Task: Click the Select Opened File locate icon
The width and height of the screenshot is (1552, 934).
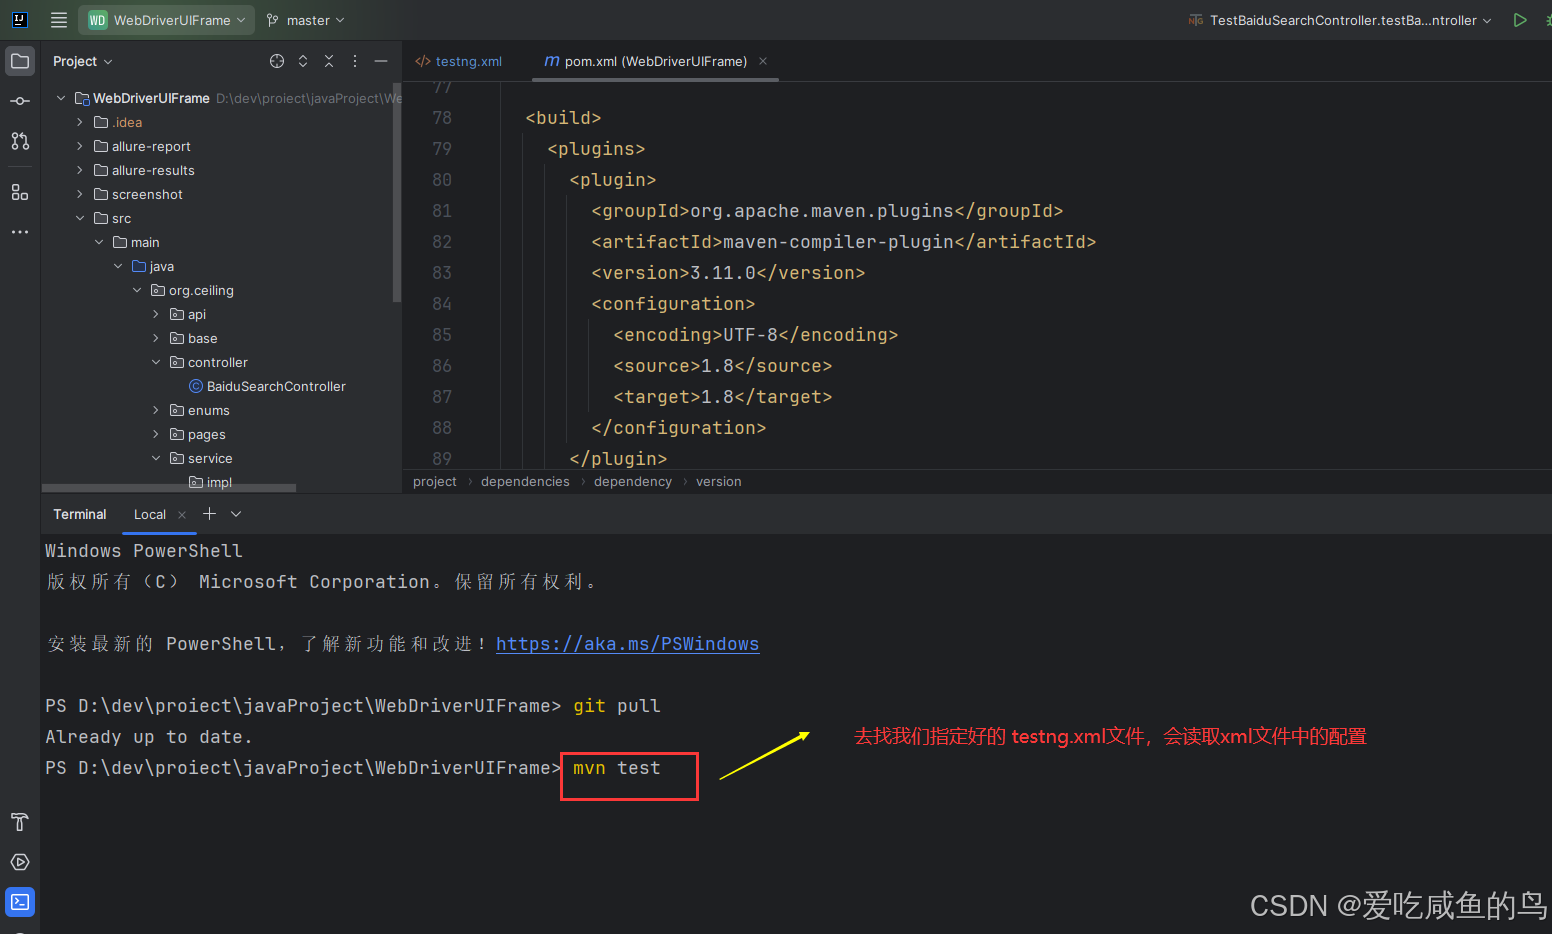Action: pyautogui.click(x=277, y=61)
